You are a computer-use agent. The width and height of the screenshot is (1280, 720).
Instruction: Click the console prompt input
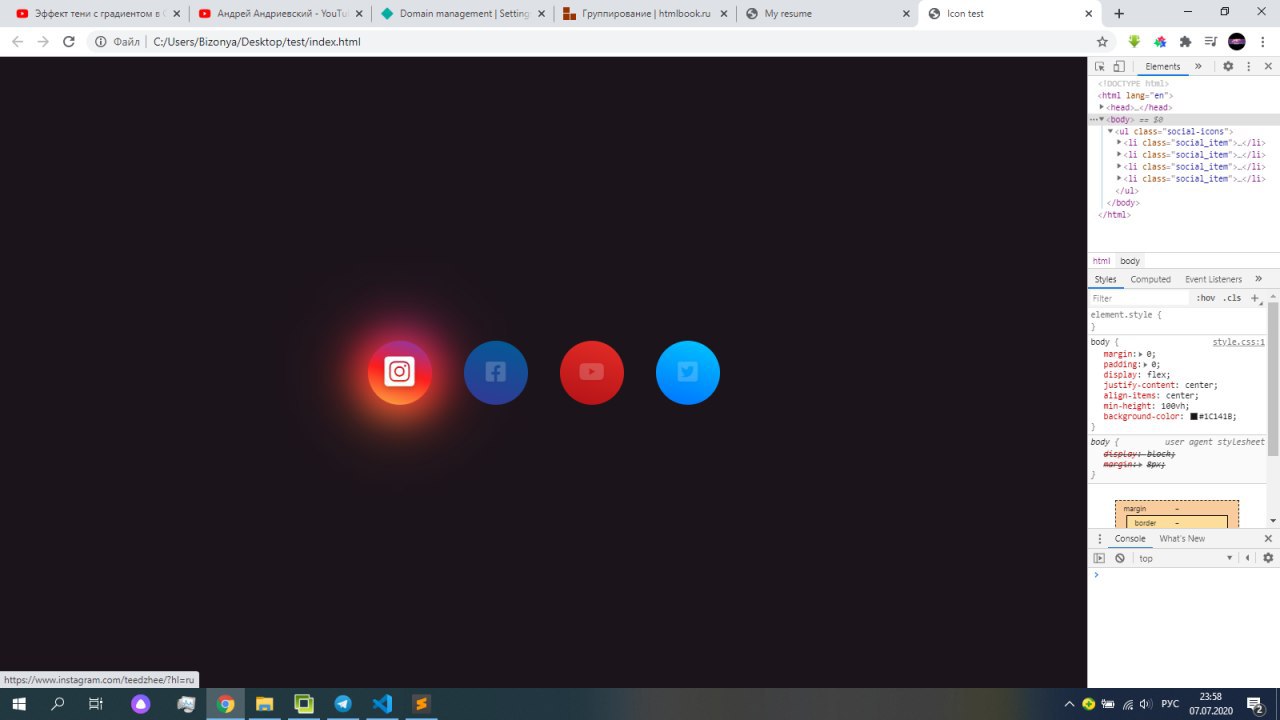[x=1185, y=575]
